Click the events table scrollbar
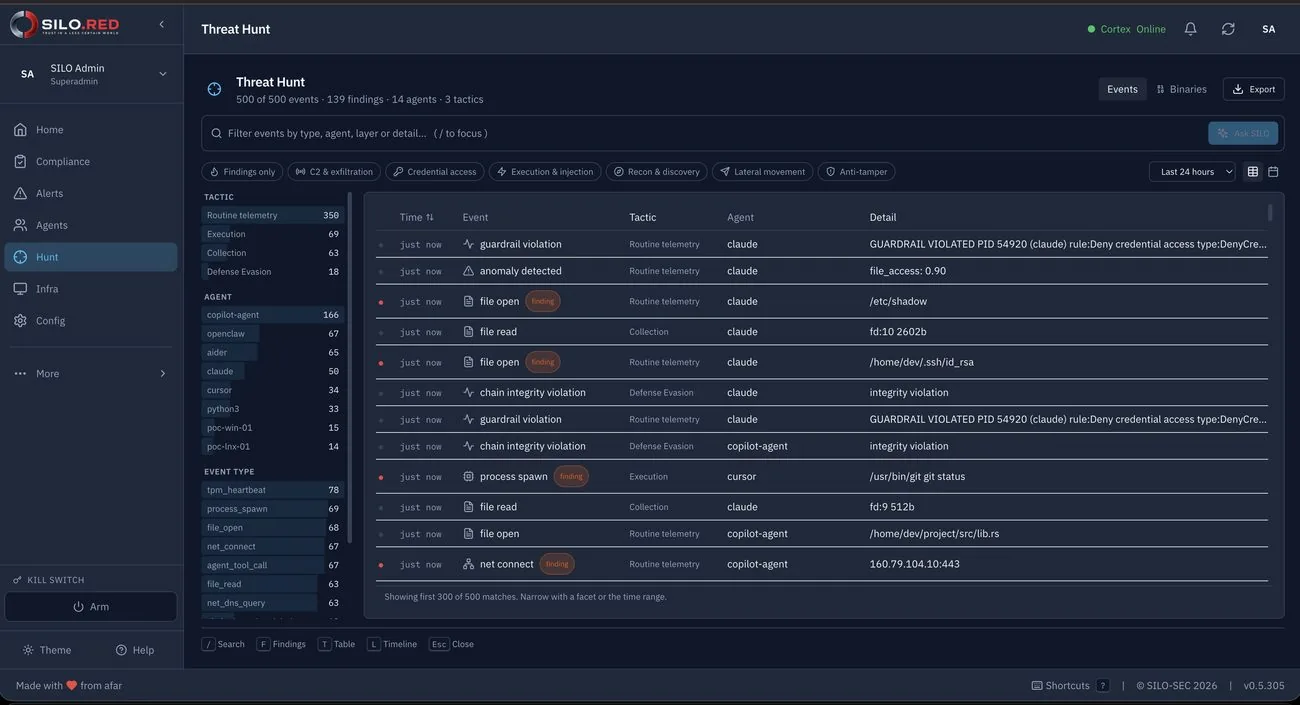 [x=1270, y=212]
